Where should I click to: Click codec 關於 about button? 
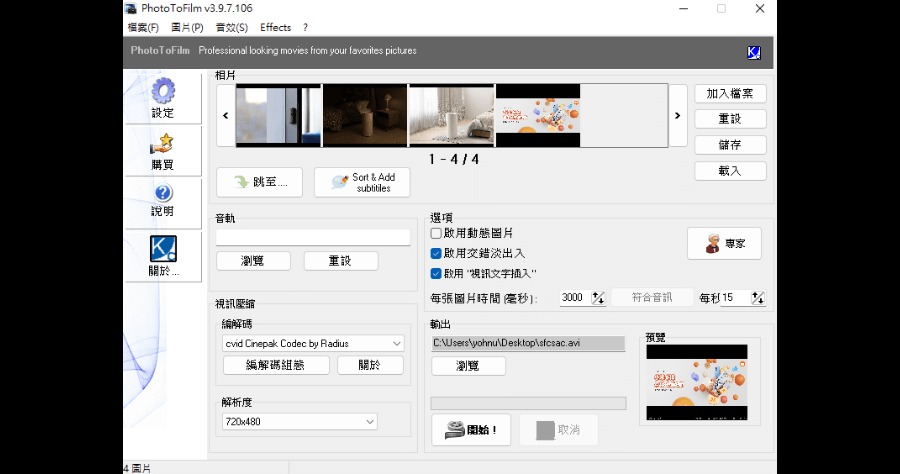click(x=370, y=365)
